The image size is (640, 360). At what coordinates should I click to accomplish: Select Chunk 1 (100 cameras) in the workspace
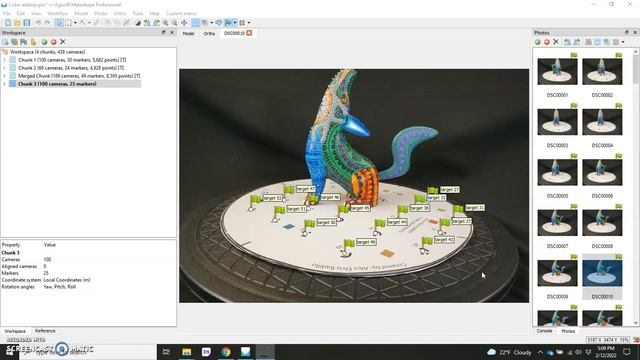[72, 60]
